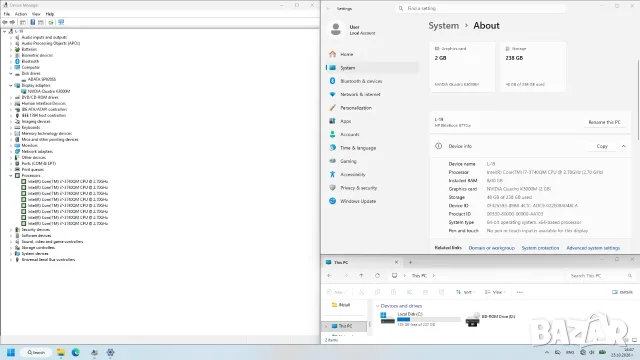Select NVIDIA Quadro K3000M display adapter

pos(49,91)
